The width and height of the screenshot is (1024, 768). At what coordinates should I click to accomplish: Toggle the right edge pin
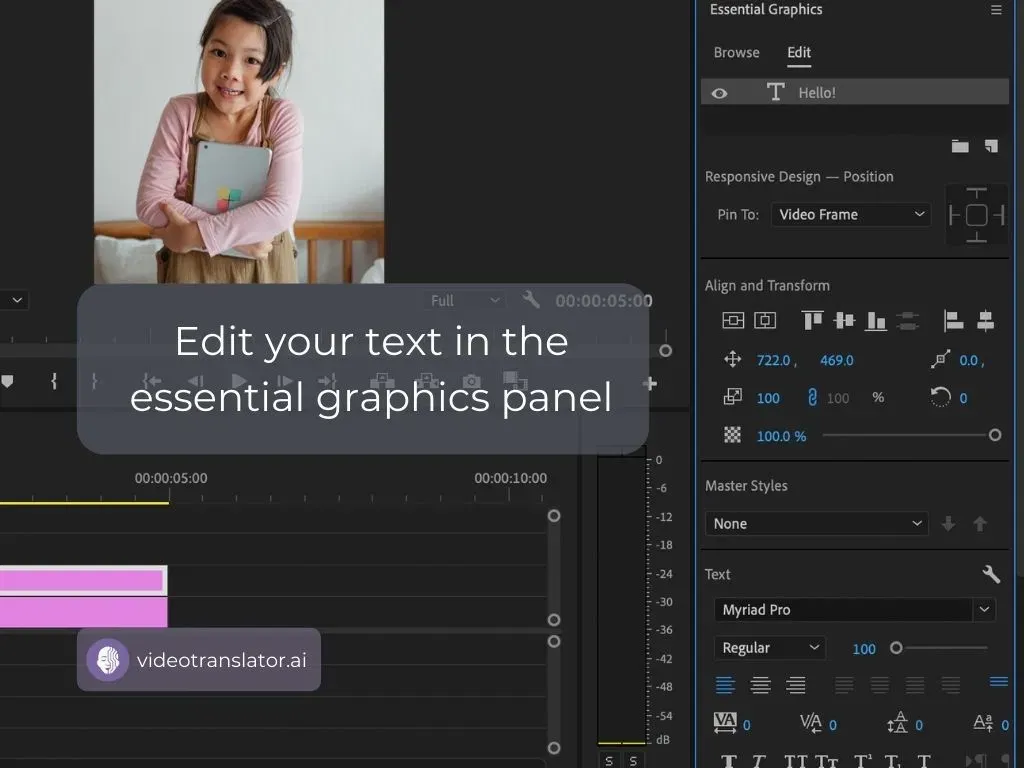coord(999,215)
